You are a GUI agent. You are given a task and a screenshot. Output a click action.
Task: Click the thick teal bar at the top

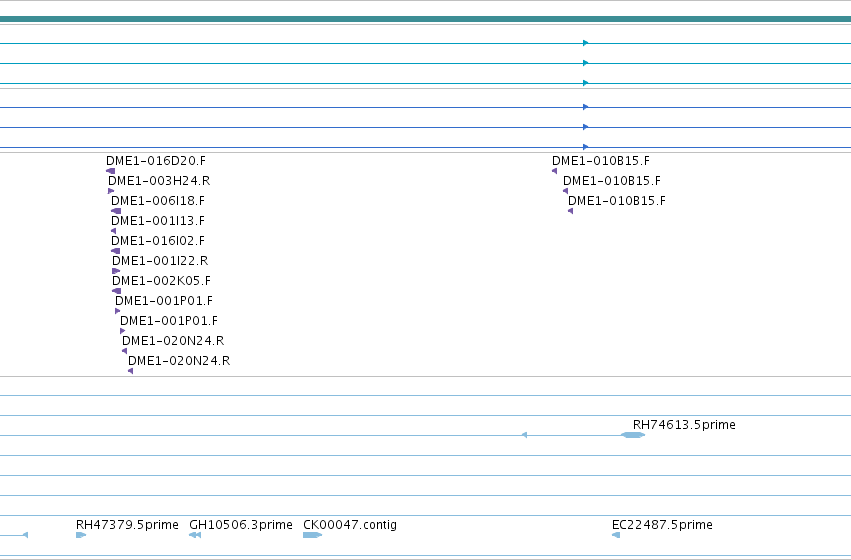pyautogui.click(x=426, y=19)
